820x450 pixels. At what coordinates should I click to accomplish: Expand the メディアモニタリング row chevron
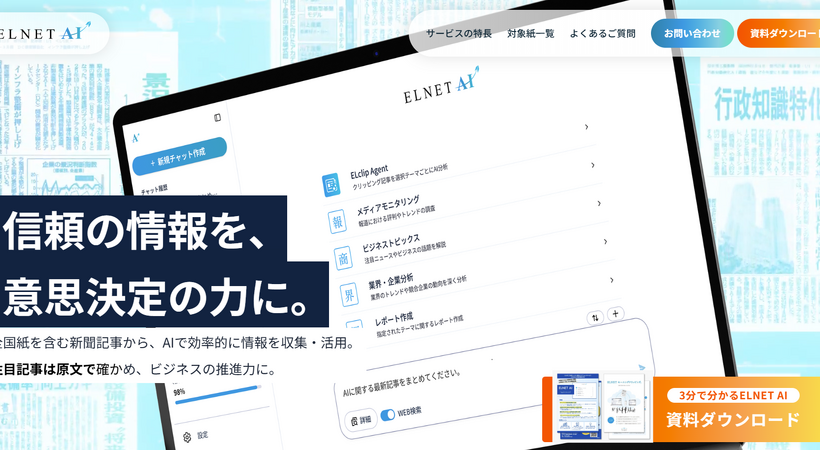[x=593, y=165]
